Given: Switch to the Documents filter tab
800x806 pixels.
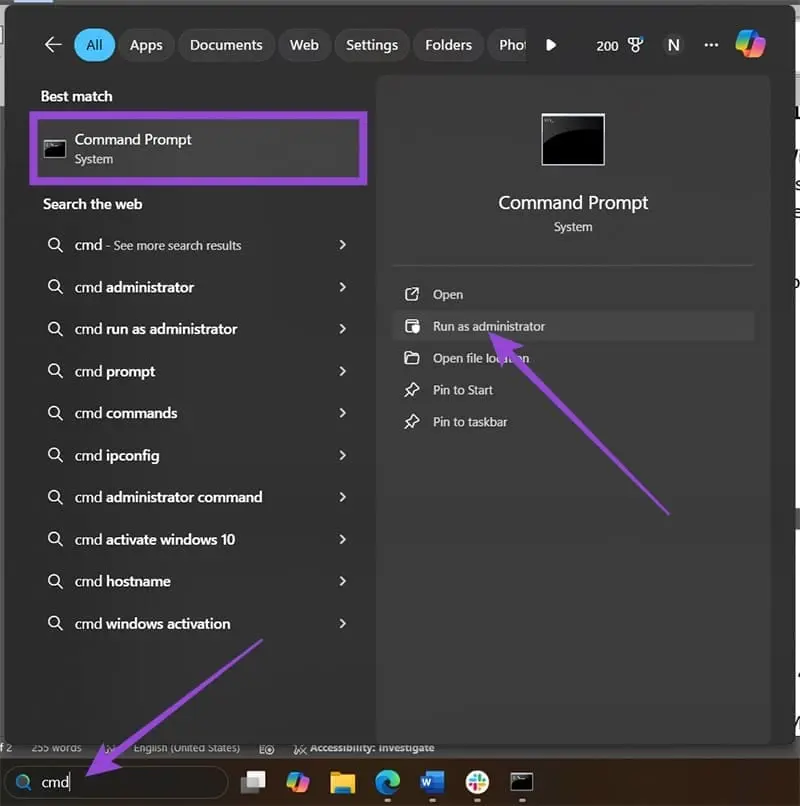Looking at the screenshot, I should click(226, 45).
